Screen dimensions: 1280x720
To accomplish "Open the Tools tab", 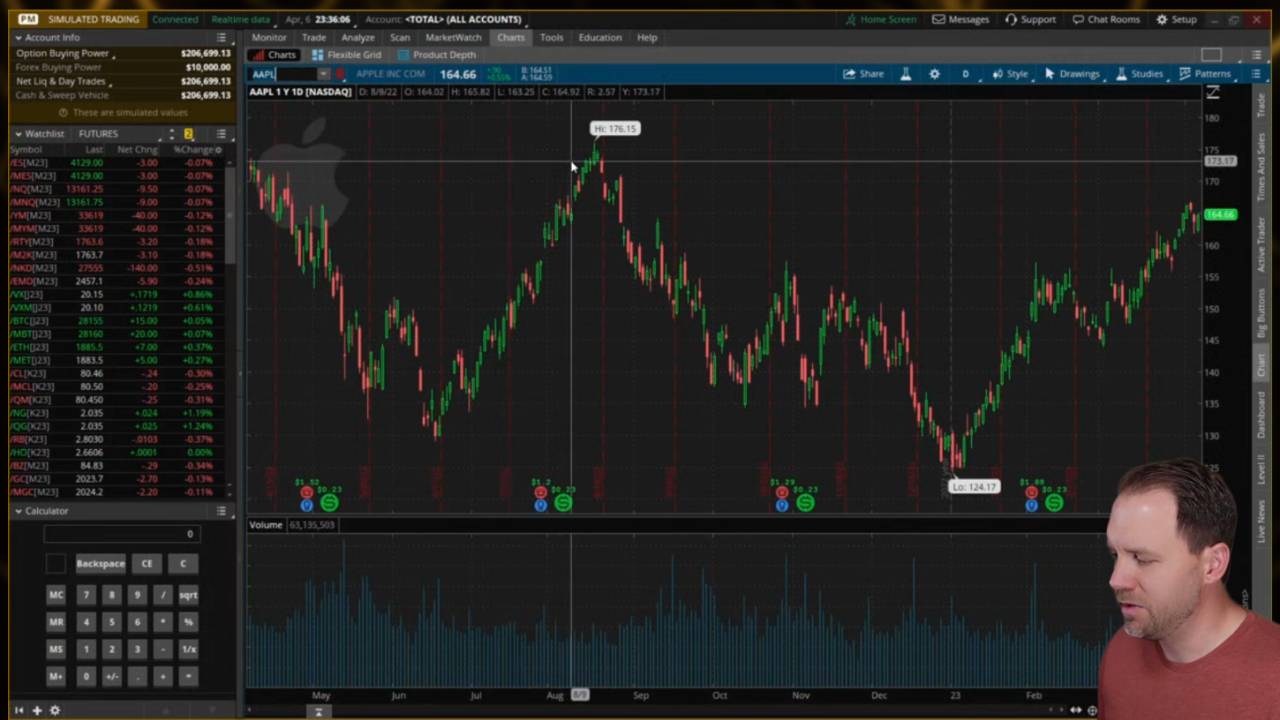I will (x=551, y=38).
